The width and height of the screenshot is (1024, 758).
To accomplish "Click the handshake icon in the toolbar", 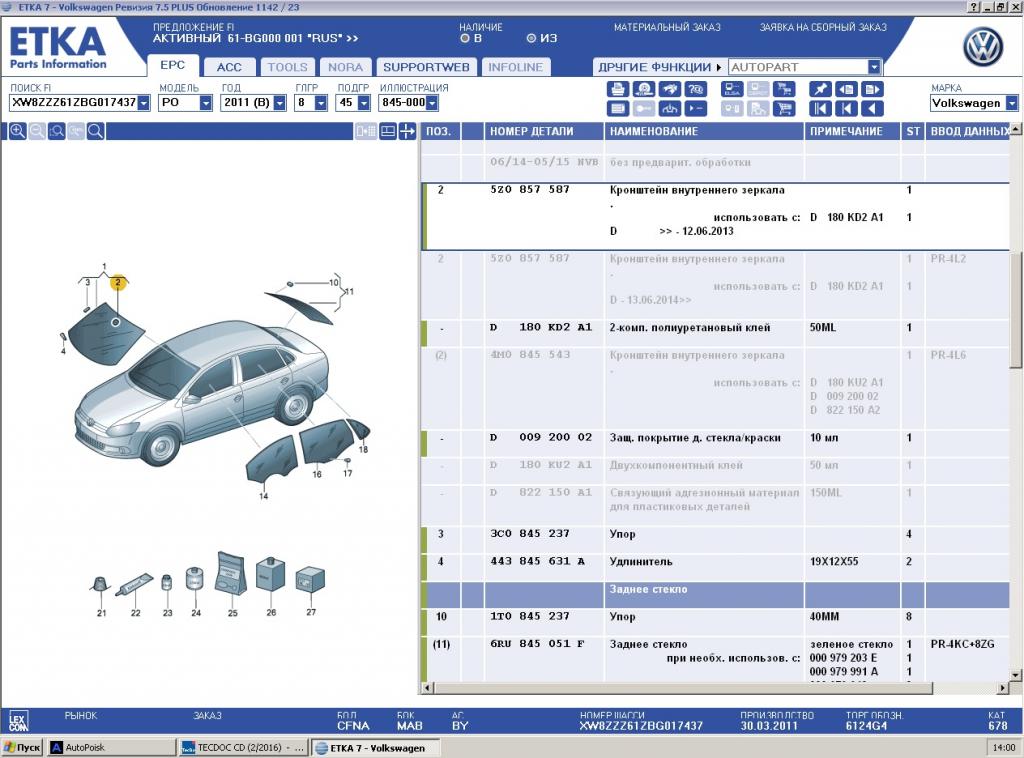I will [669, 89].
